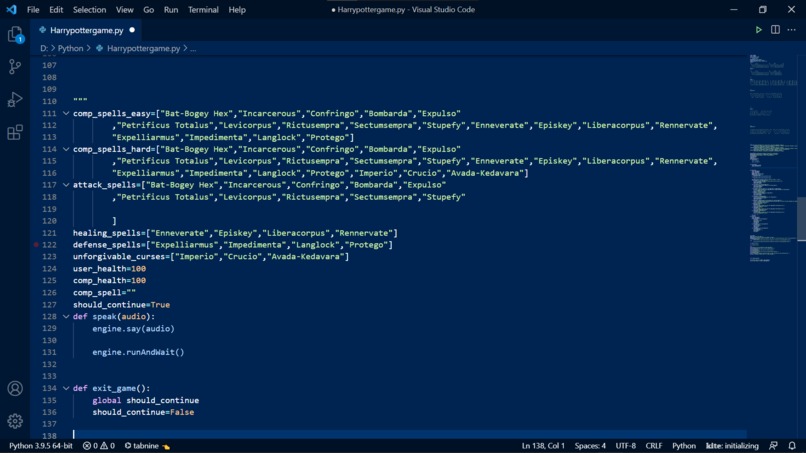
Task: Click the unforgivable_curses list line
Action: 211,257
